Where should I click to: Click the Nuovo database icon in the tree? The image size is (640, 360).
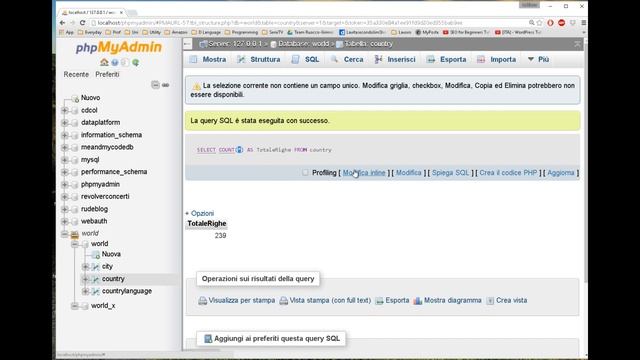pos(75,98)
